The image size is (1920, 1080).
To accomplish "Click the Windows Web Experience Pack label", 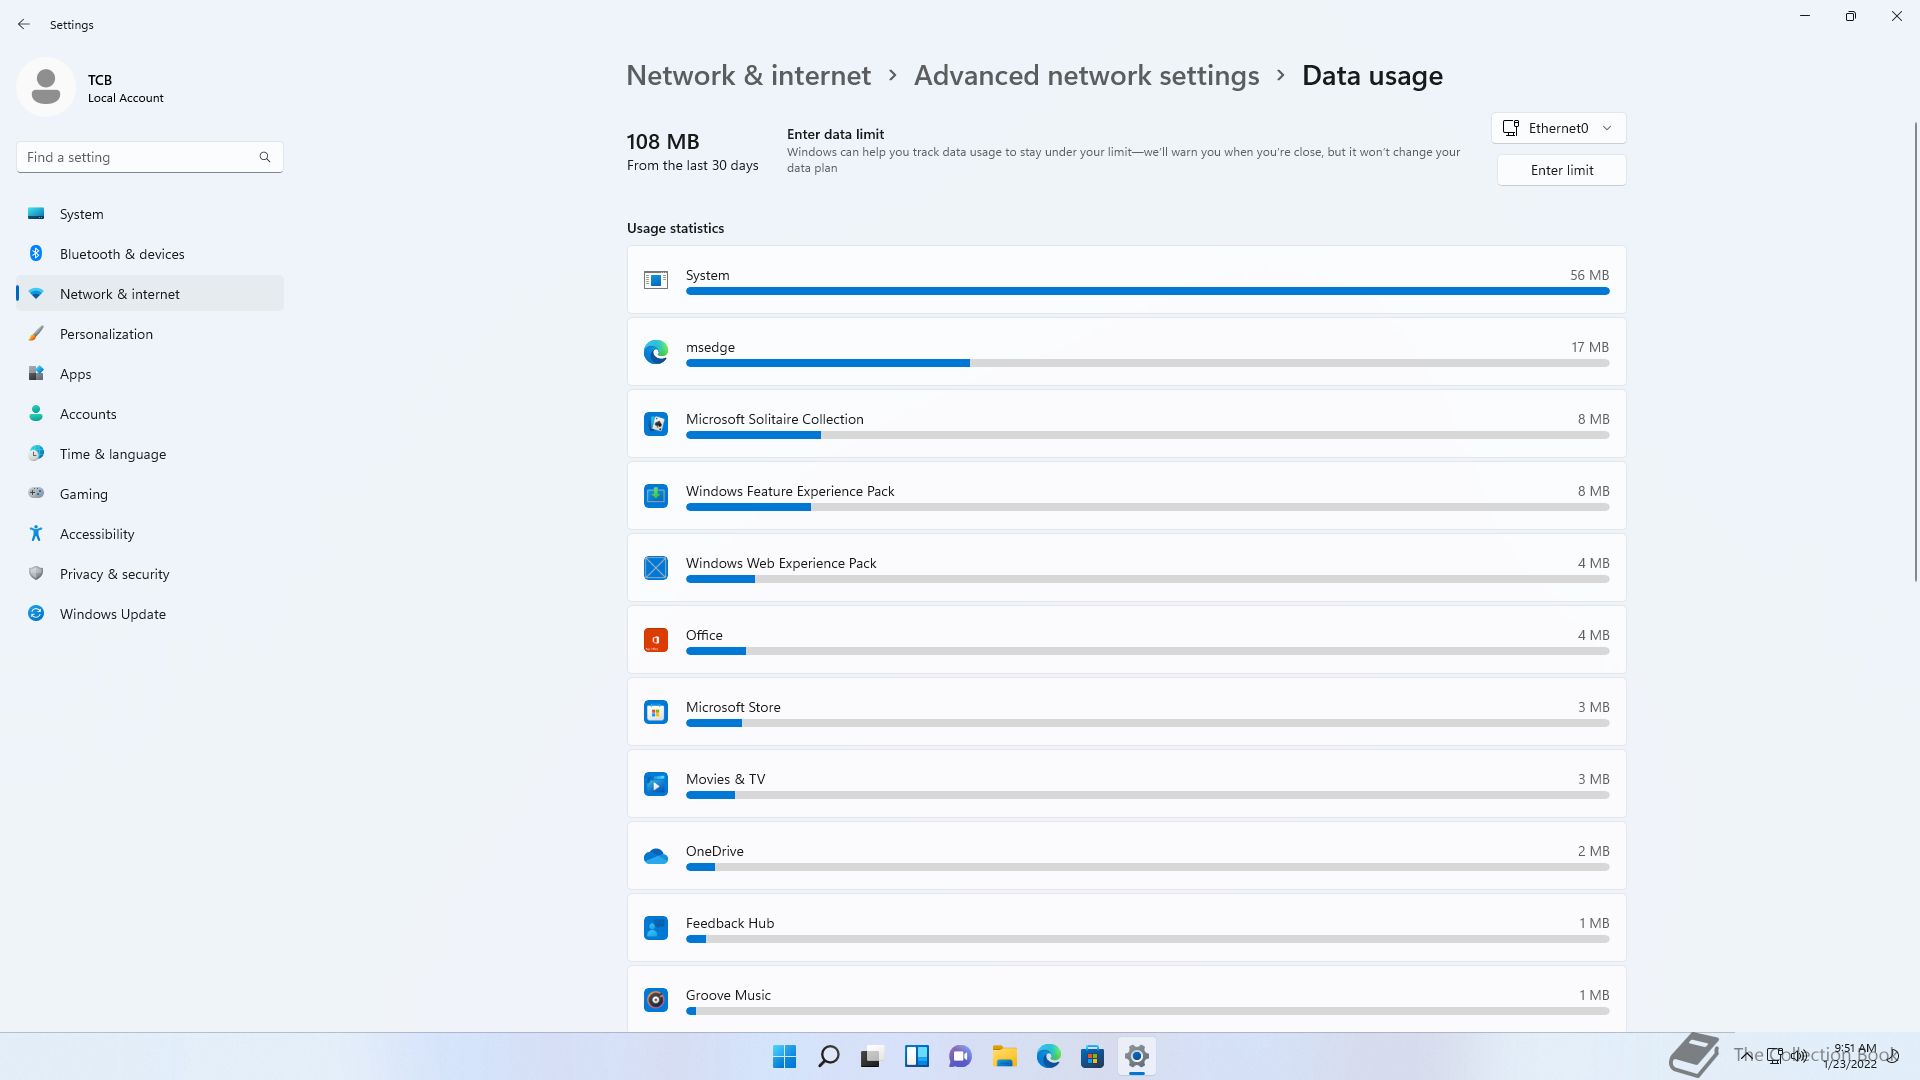I will (x=781, y=563).
